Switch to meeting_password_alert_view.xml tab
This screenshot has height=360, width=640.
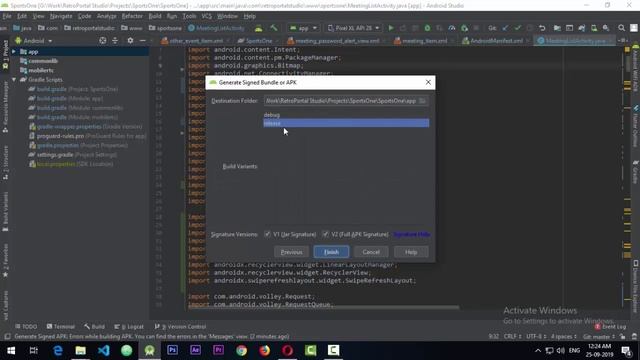(x=337, y=41)
